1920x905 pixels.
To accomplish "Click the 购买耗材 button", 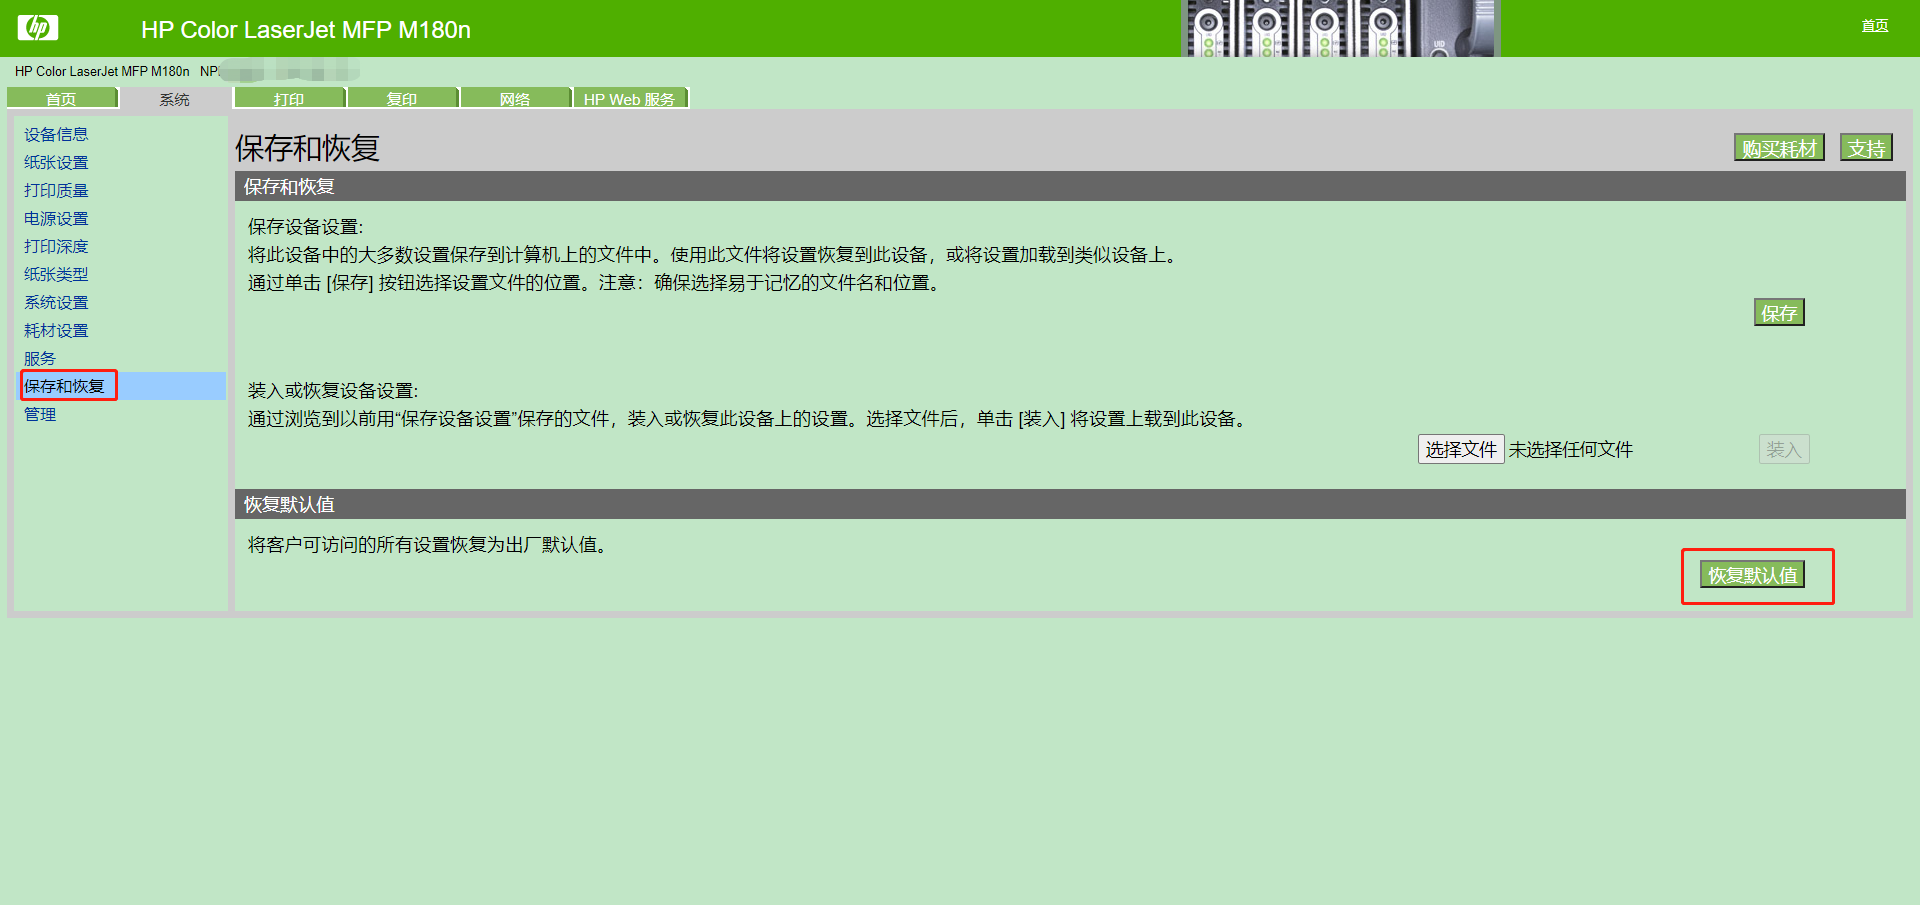I will (1779, 148).
